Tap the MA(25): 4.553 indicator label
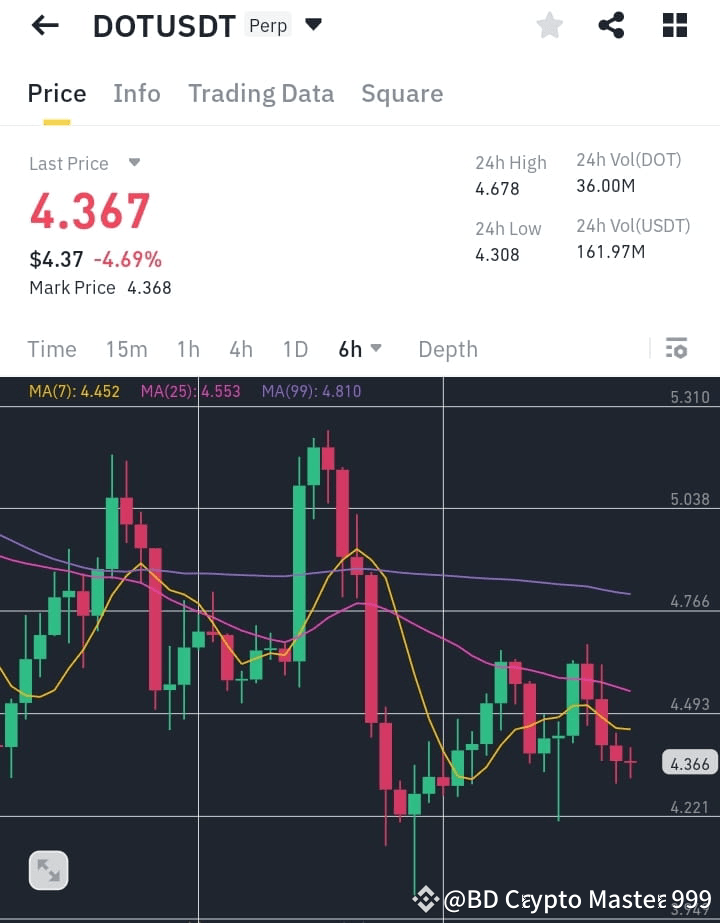720x923 pixels. click(190, 391)
